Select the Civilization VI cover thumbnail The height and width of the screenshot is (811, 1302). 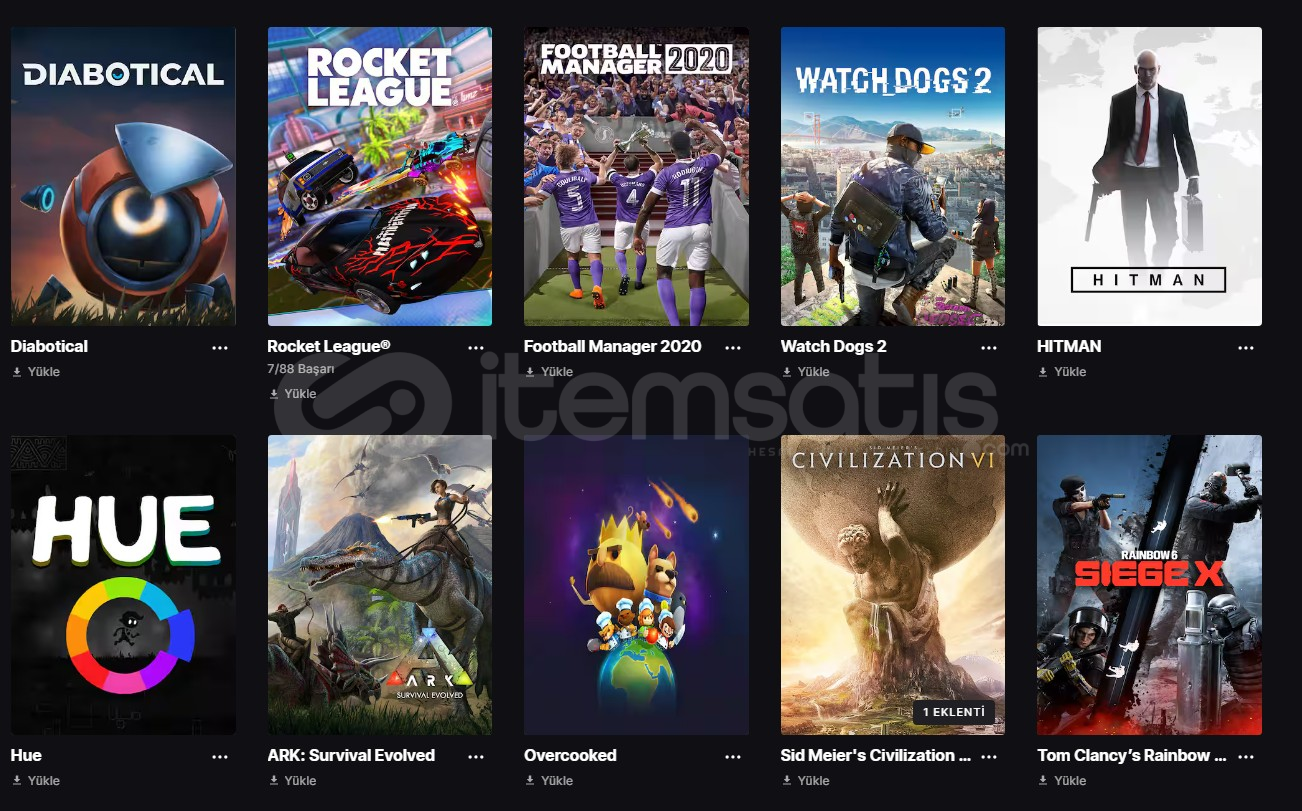[x=893, y=585]
